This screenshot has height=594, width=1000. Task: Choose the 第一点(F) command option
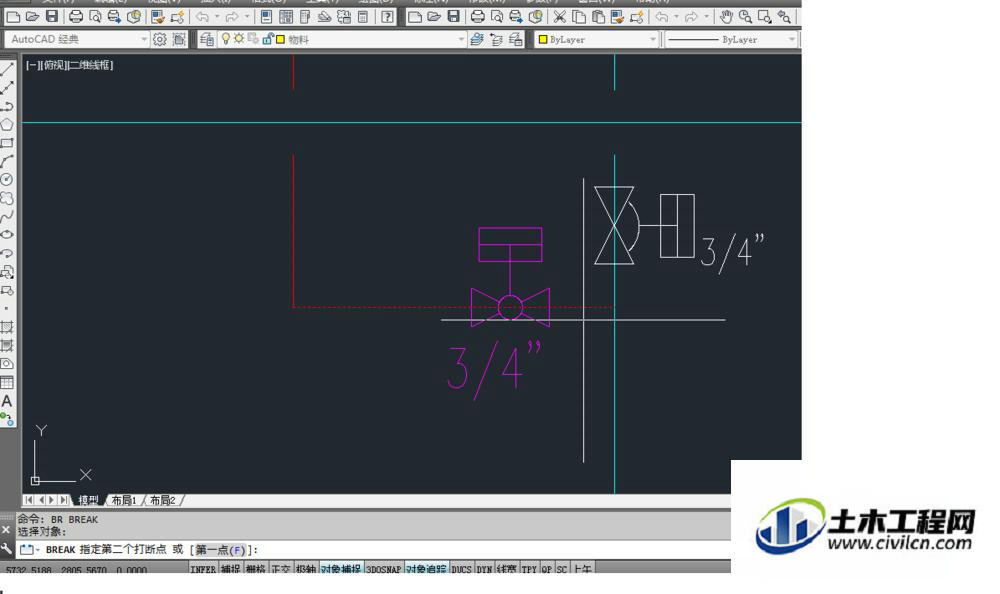pyautogui.click(x=220, y=549)
